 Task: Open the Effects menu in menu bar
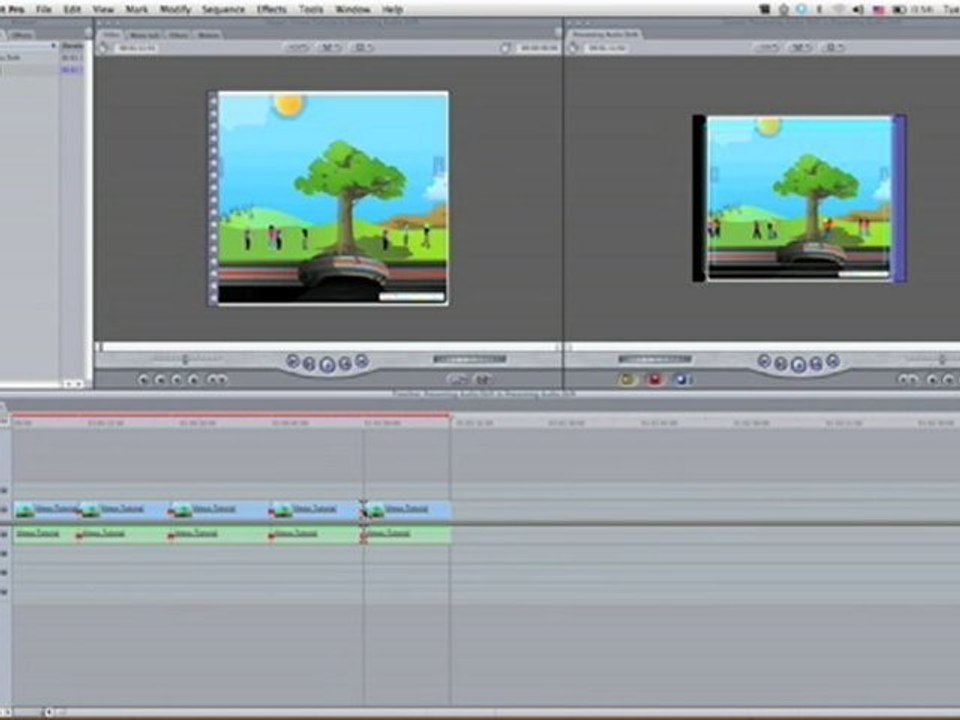click(x=271, y=9)
